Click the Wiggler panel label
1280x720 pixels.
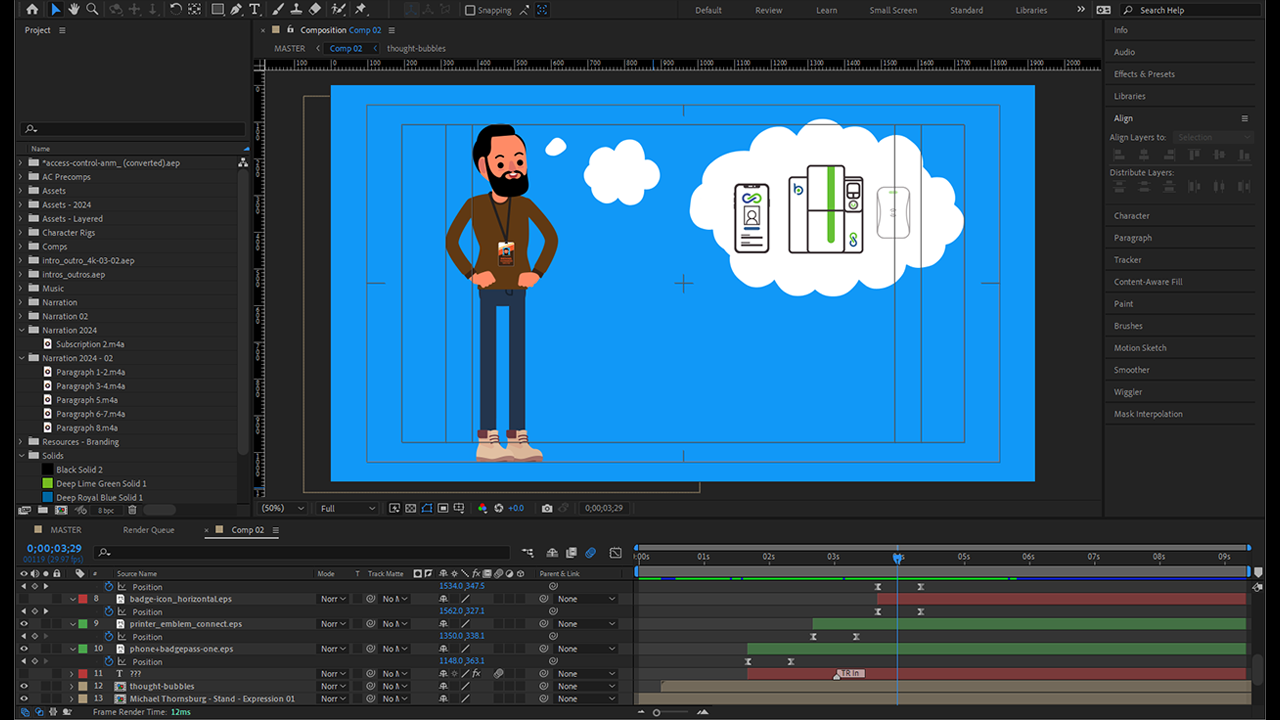pyautogui.click(x=1127, y=392)
